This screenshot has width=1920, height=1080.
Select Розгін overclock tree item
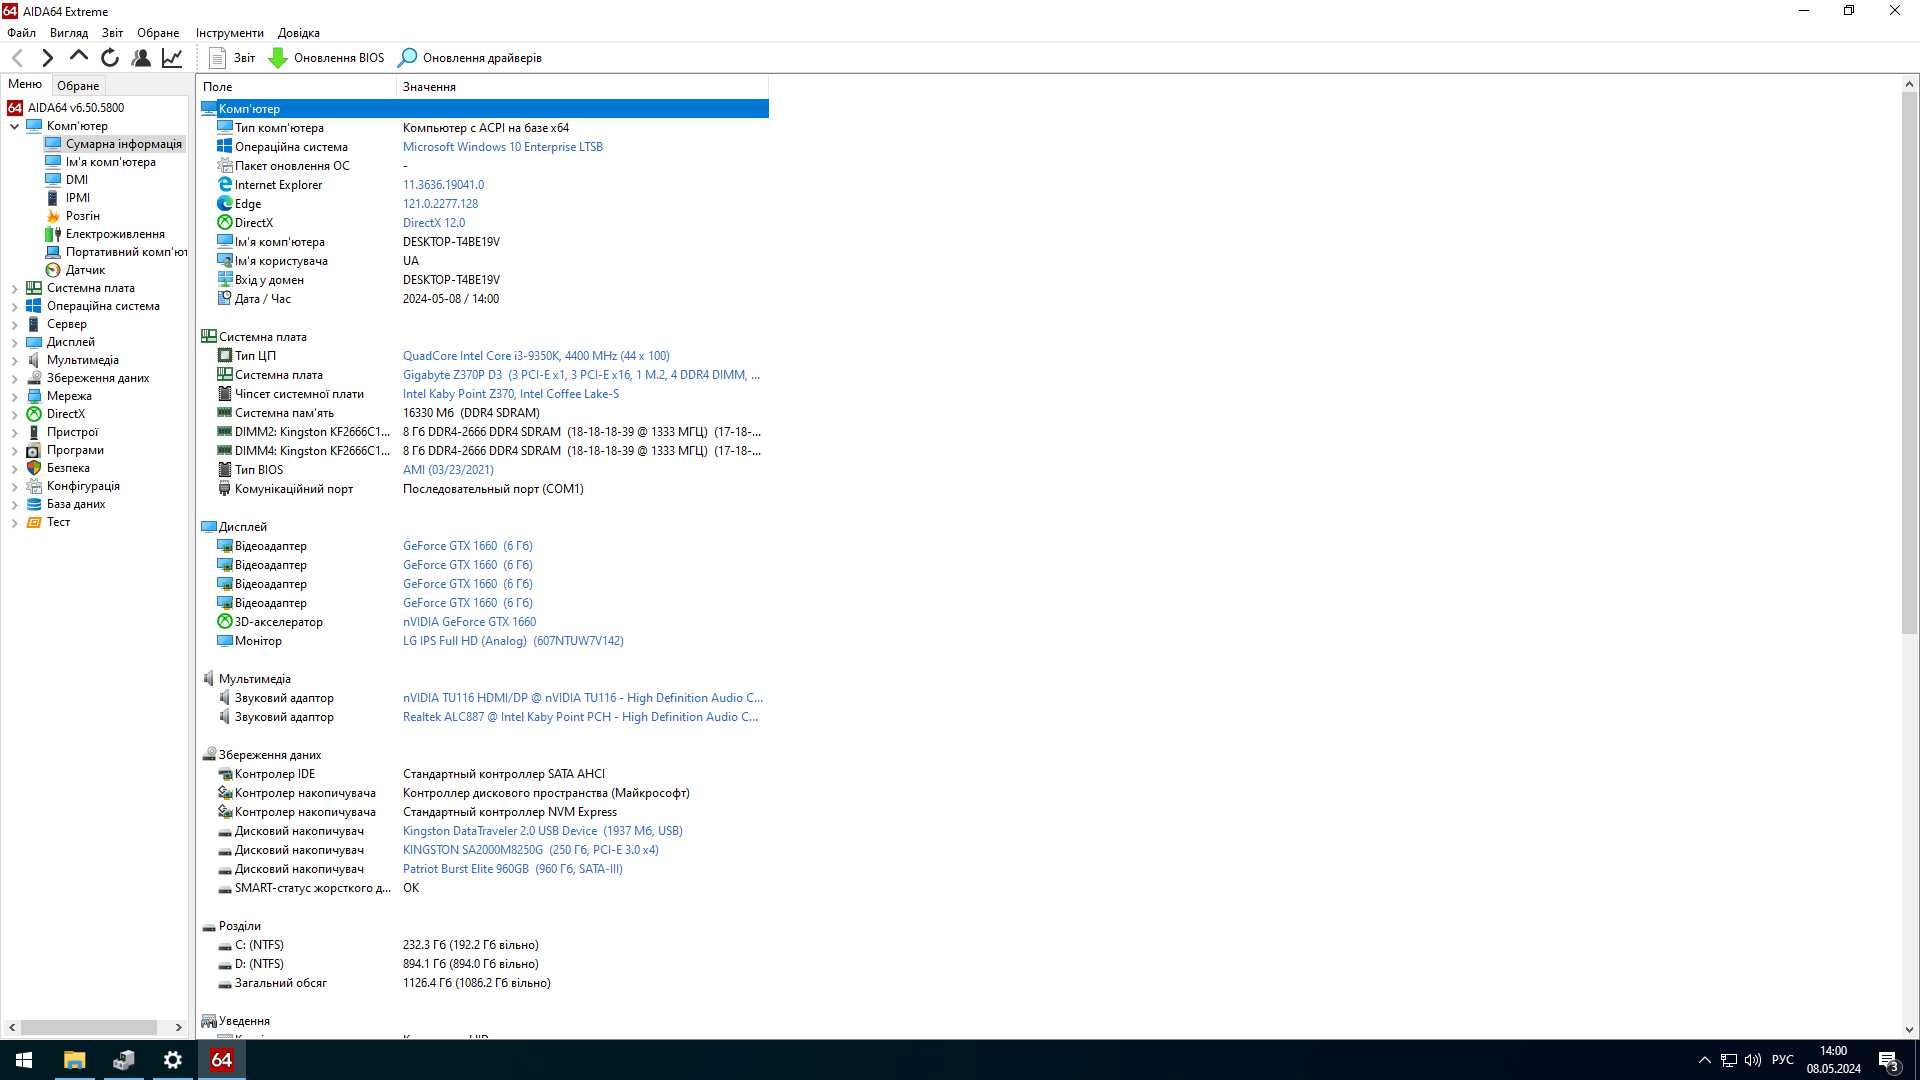click(83, 216)
